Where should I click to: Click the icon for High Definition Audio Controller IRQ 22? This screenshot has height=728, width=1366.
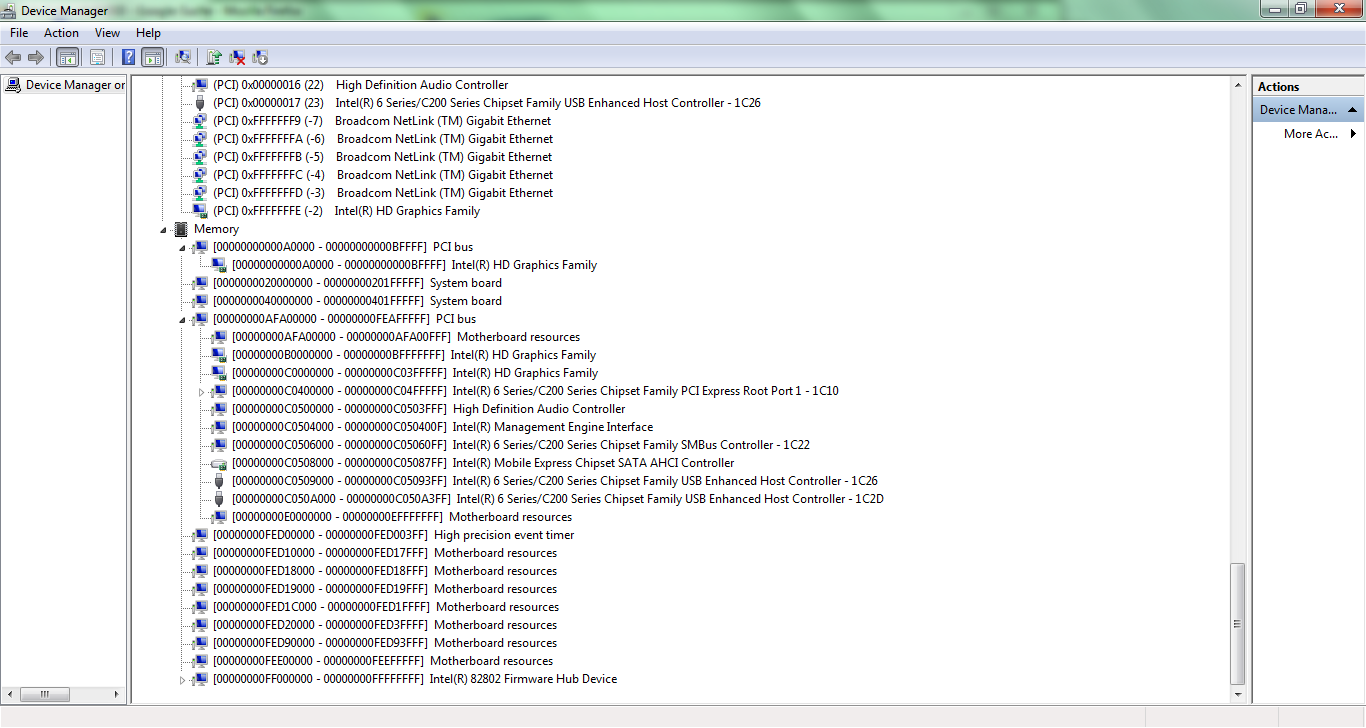[200, 85]
